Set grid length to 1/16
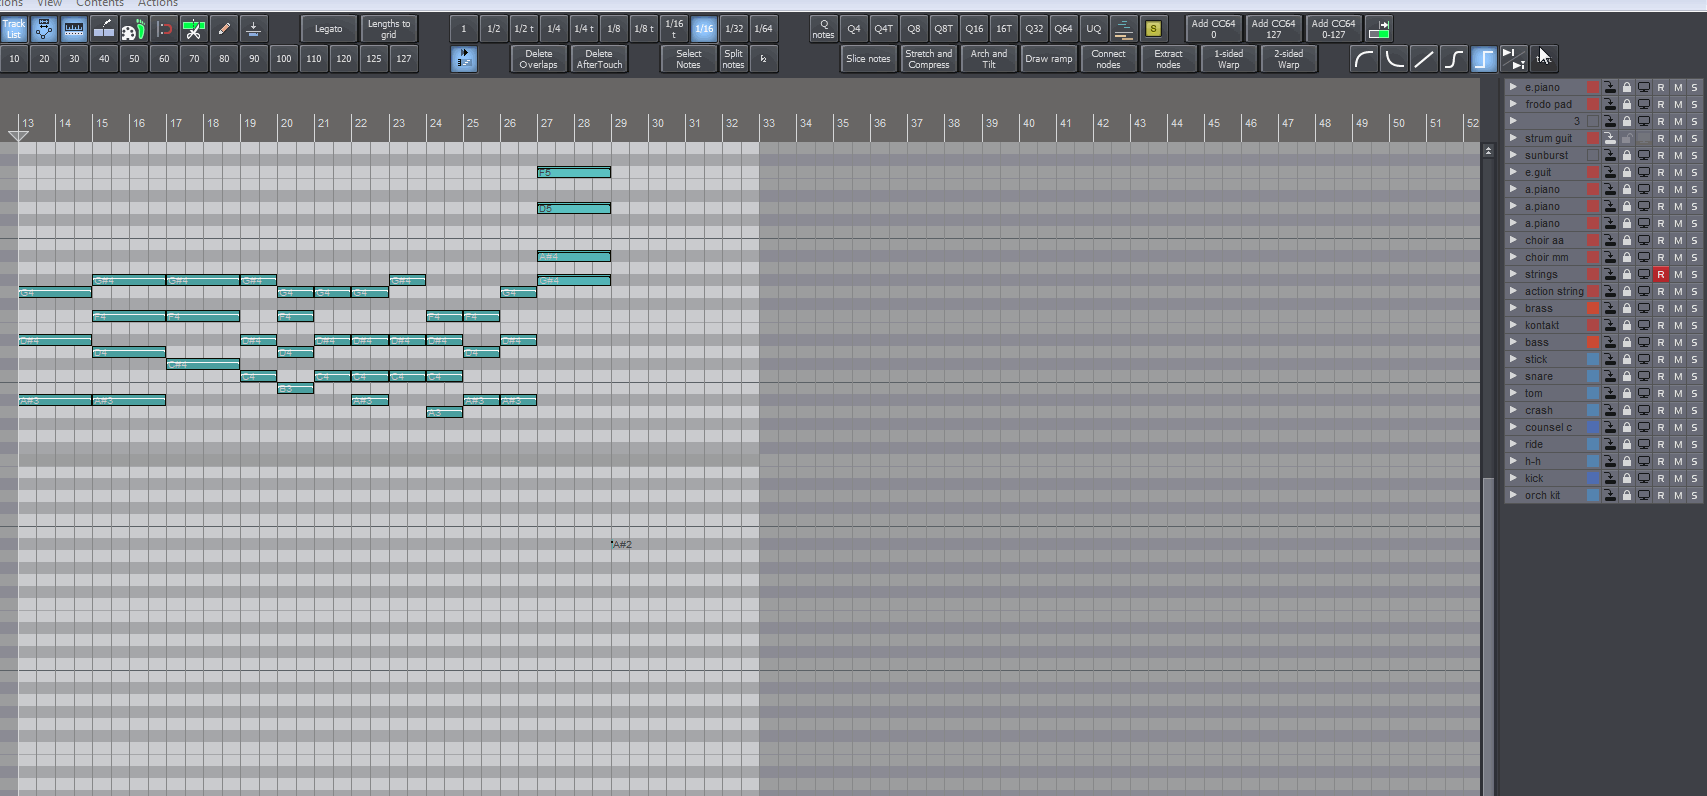The height and width of the screenshot is (796, 1707). (704, 29)
